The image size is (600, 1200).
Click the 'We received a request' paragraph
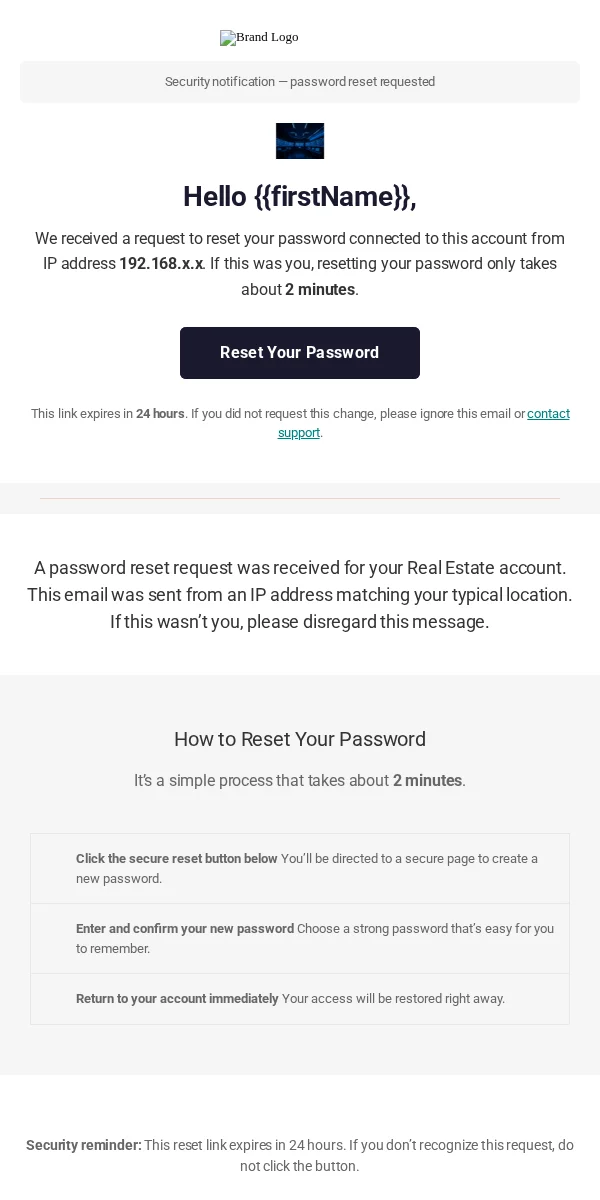point(300,264)
